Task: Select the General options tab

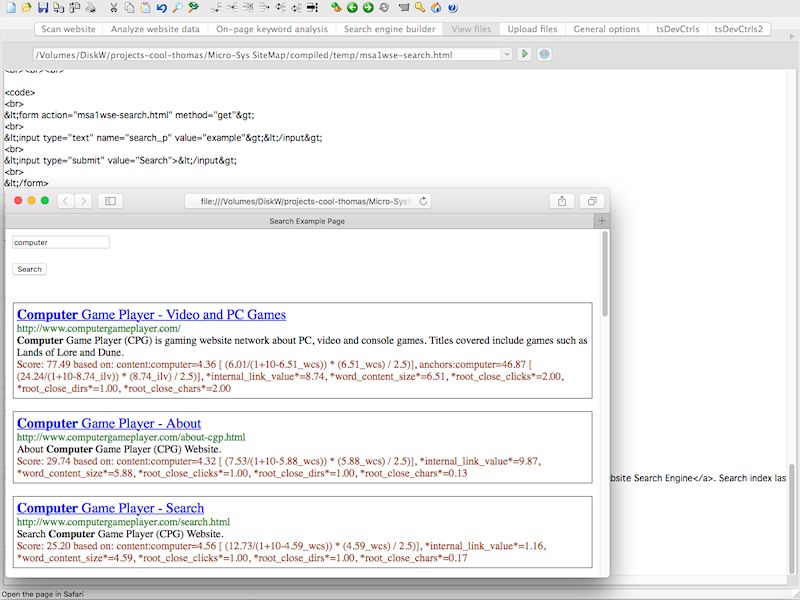Action: click(x=606, y=29)
